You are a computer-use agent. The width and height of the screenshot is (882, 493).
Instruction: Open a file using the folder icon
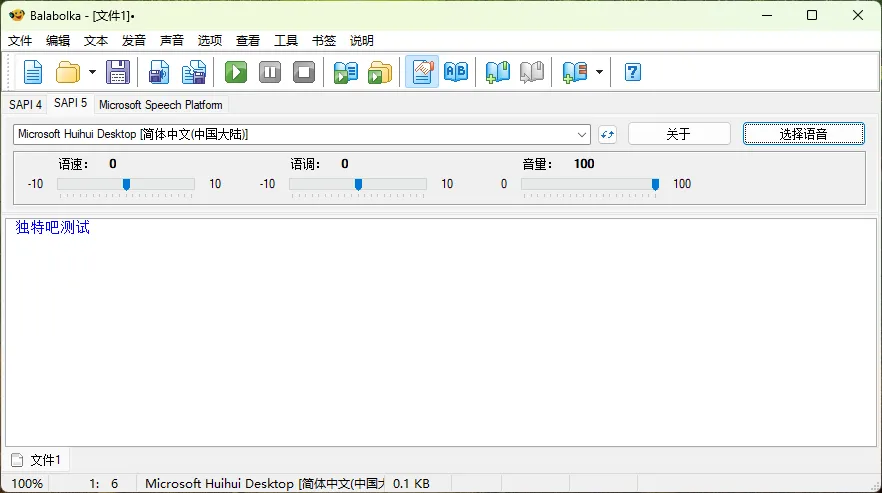tap(68, 72)
